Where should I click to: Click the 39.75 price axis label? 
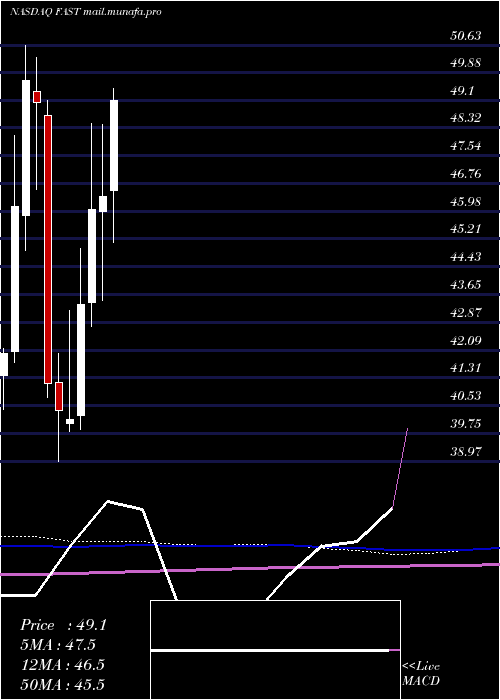coord(466,423)
